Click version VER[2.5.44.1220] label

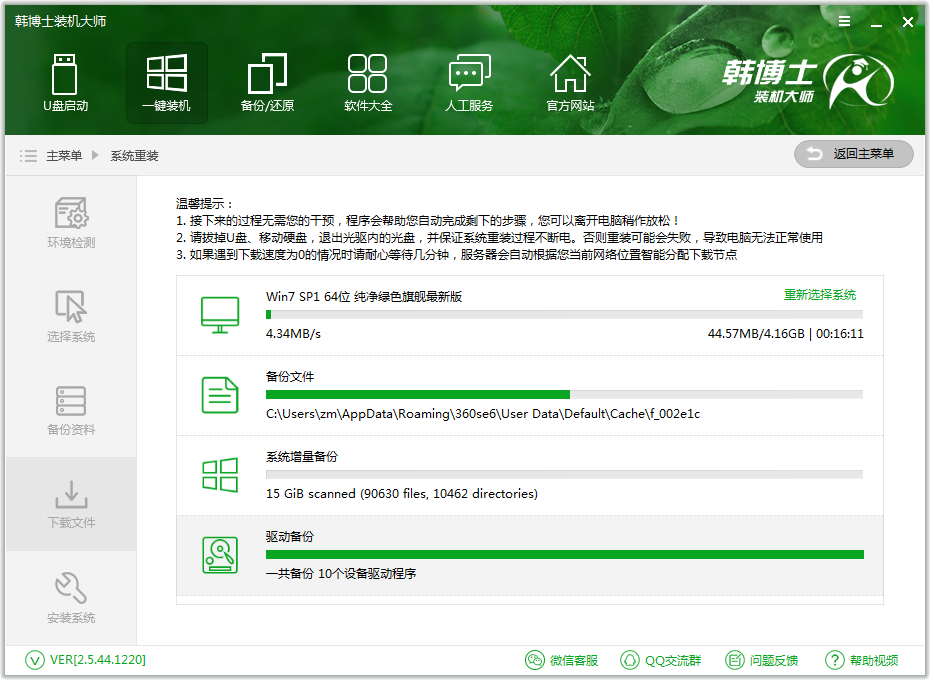[98, 660]
